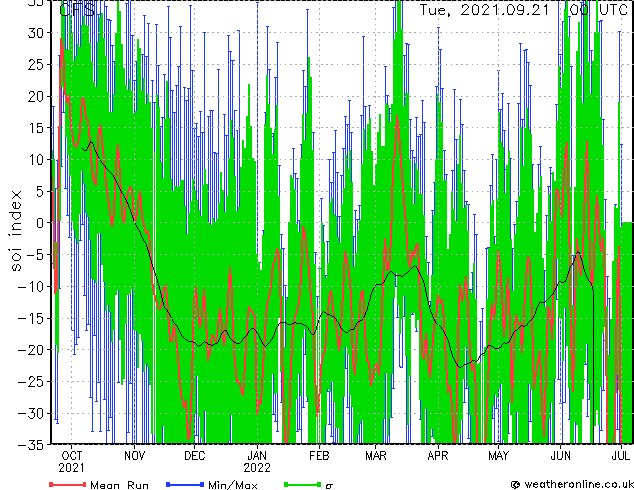
Task: Click the 'JAN 2022' x-axis label
Action: click(257, 462)
